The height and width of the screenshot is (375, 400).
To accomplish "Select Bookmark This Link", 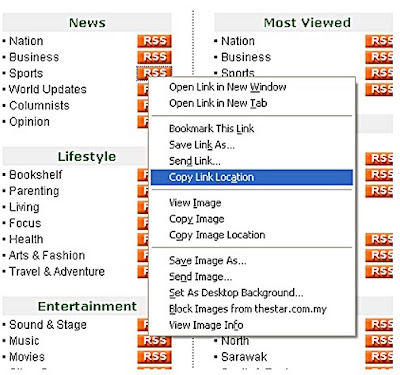I will click(252, 129).
